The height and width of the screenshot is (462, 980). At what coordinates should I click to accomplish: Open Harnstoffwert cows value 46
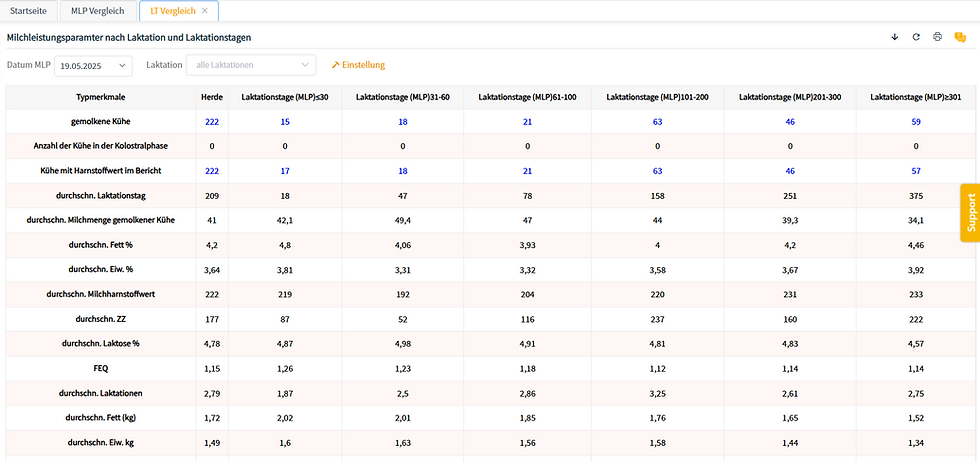790,171
